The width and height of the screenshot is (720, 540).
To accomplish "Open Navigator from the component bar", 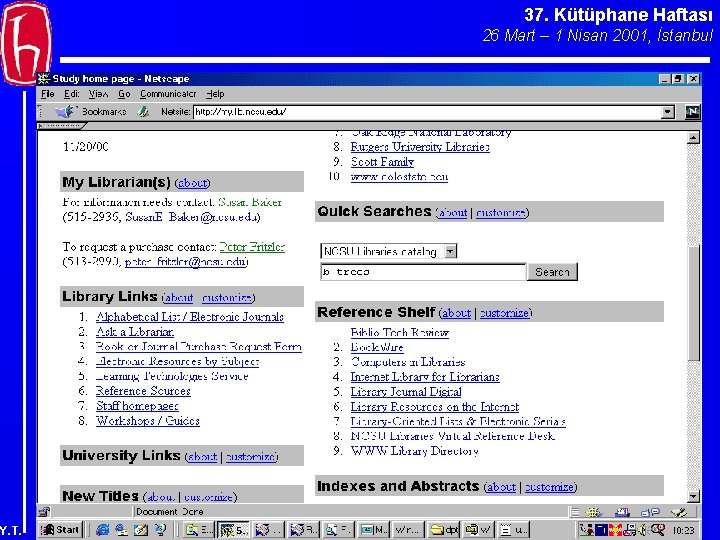I will pyautogui.click(x=593, y=512).
